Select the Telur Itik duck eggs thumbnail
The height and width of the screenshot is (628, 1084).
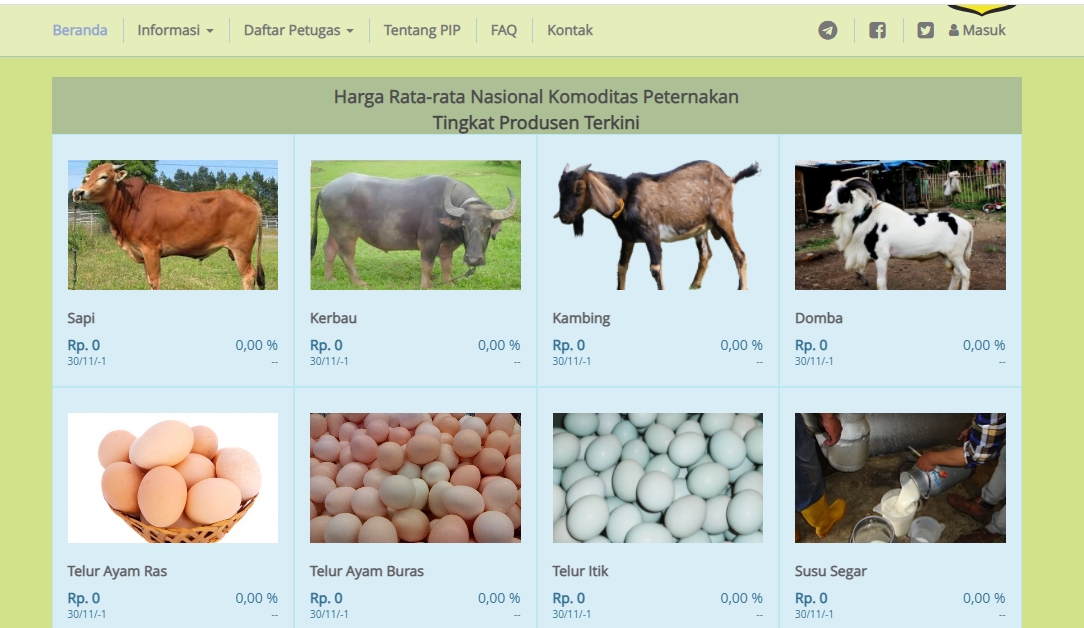(x=657, y=478)
